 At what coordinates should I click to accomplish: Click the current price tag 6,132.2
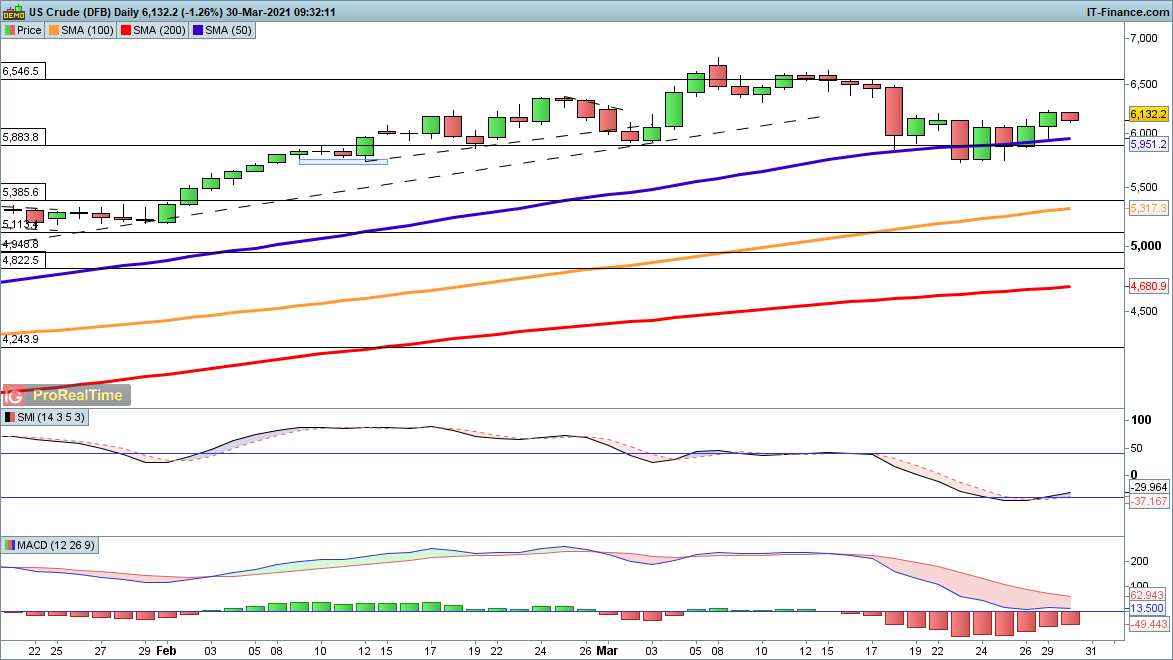tap(1148, 114)
